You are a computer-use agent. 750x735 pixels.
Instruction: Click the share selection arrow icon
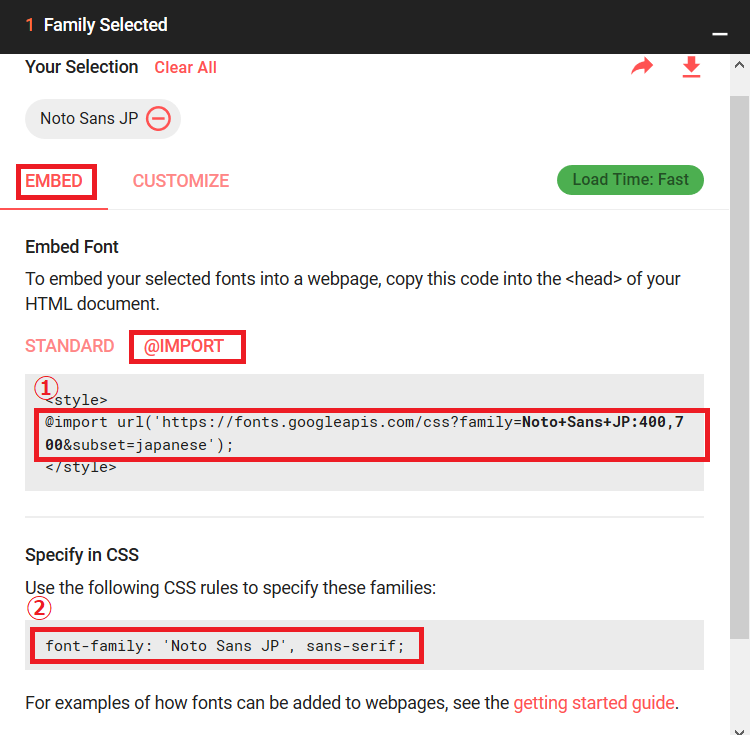coord(641,67)
